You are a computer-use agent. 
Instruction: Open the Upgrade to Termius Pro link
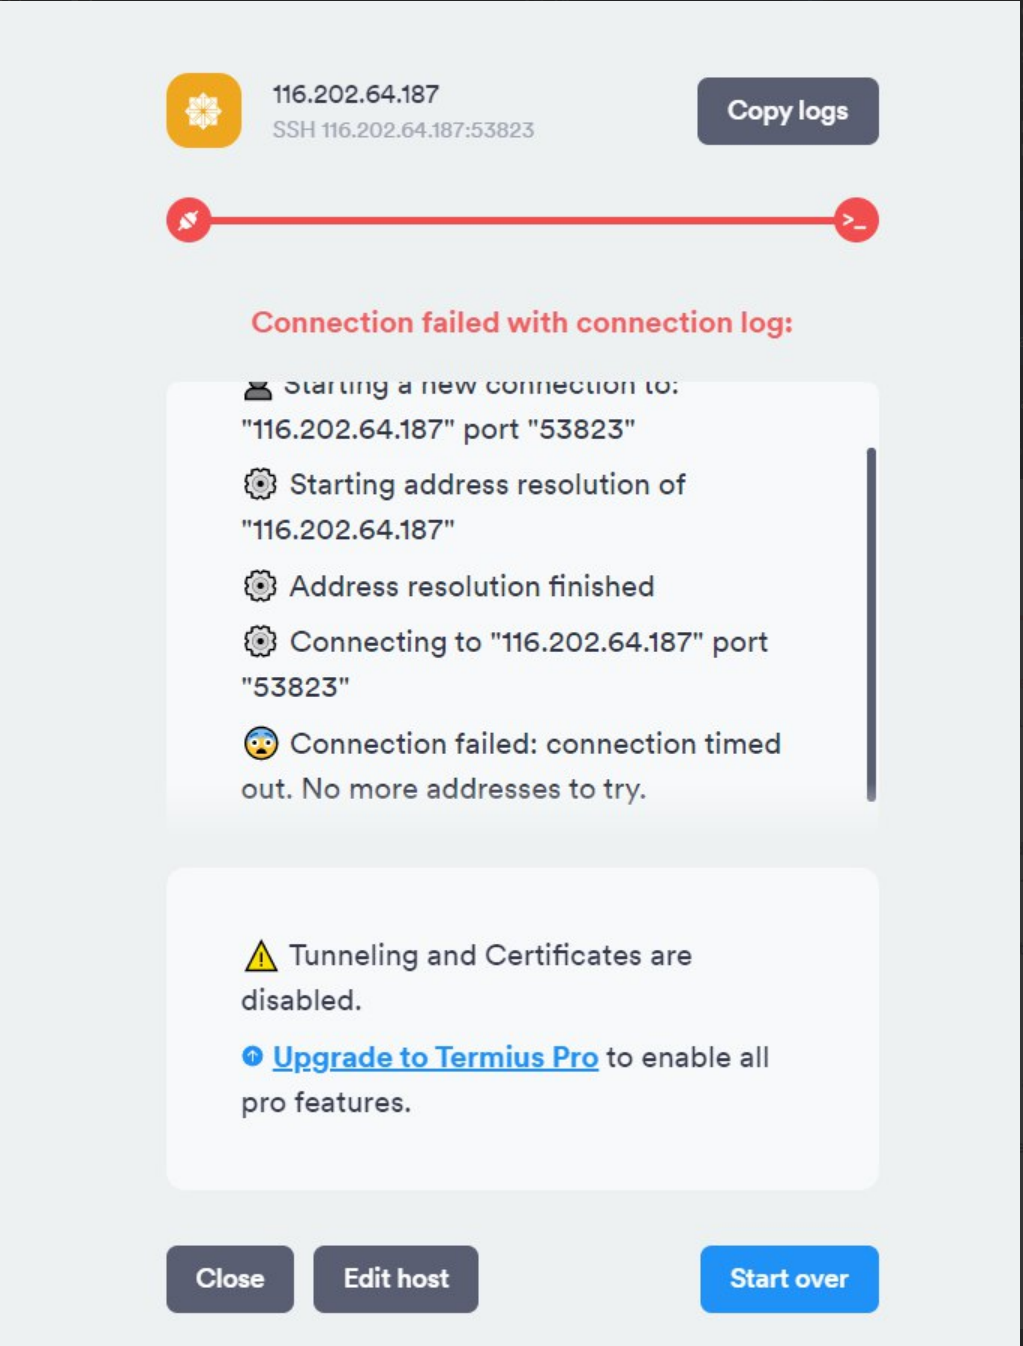coord(435,1057)
